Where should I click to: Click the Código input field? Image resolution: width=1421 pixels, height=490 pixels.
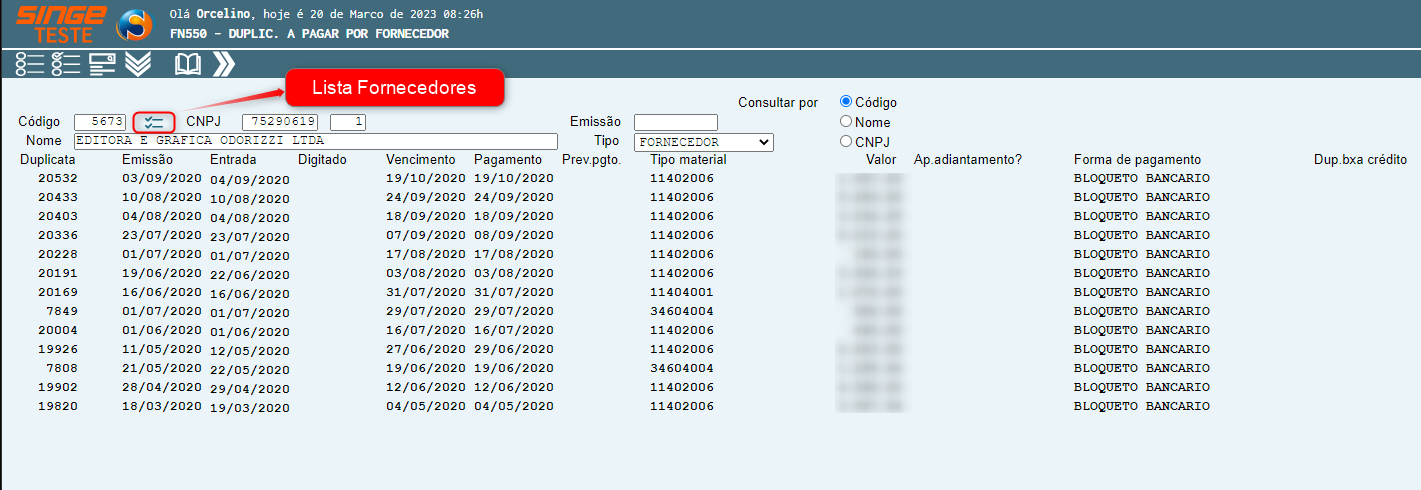[100, 122]
